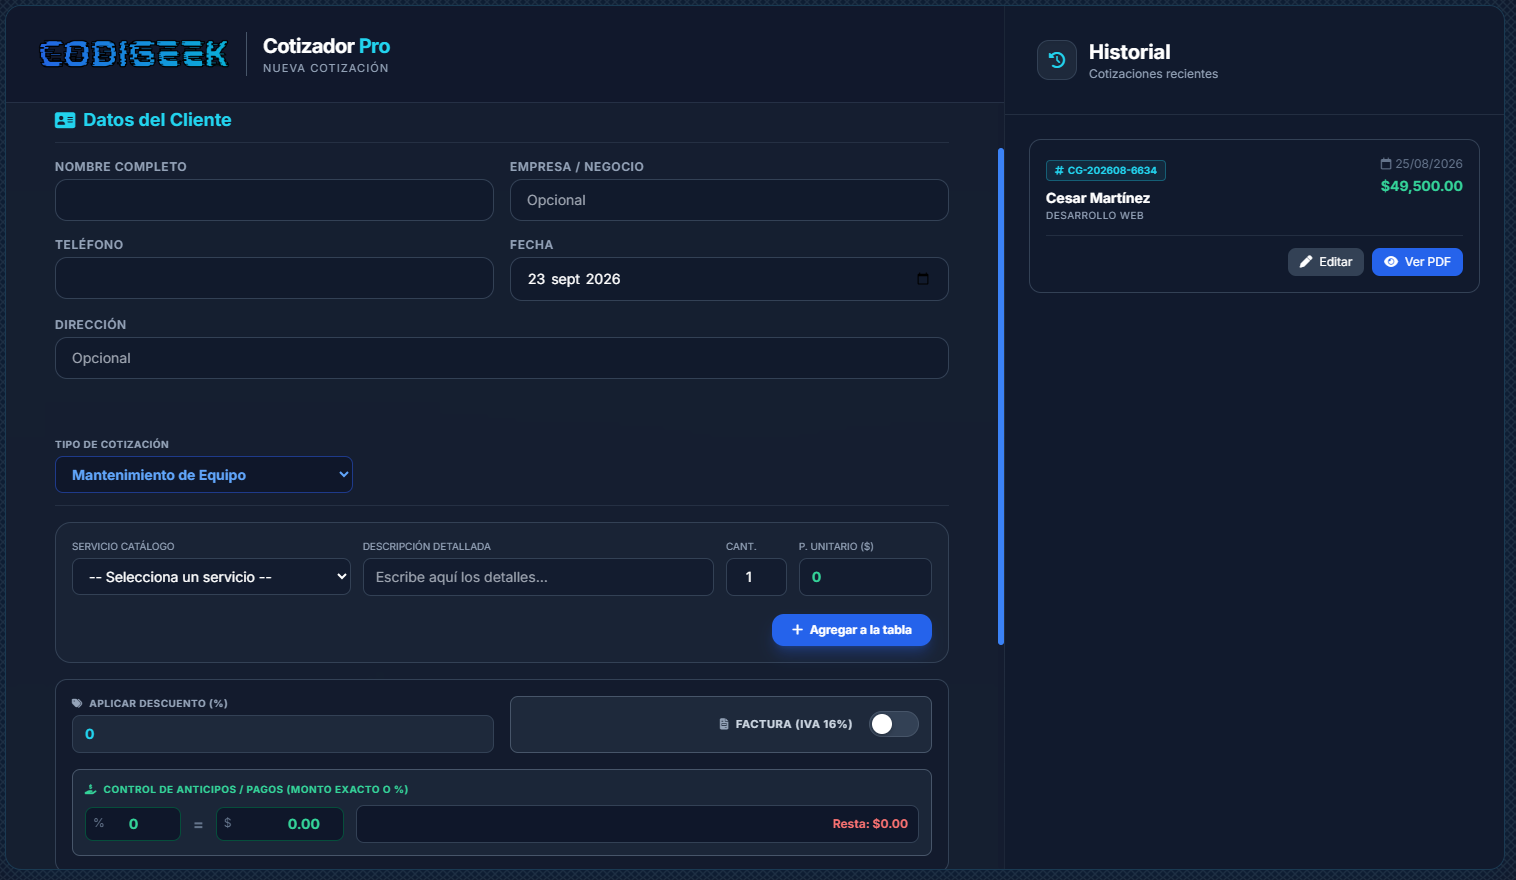View PDF of Cesar Martínez quotation
1516x880 pixels.
[1417, 262]
